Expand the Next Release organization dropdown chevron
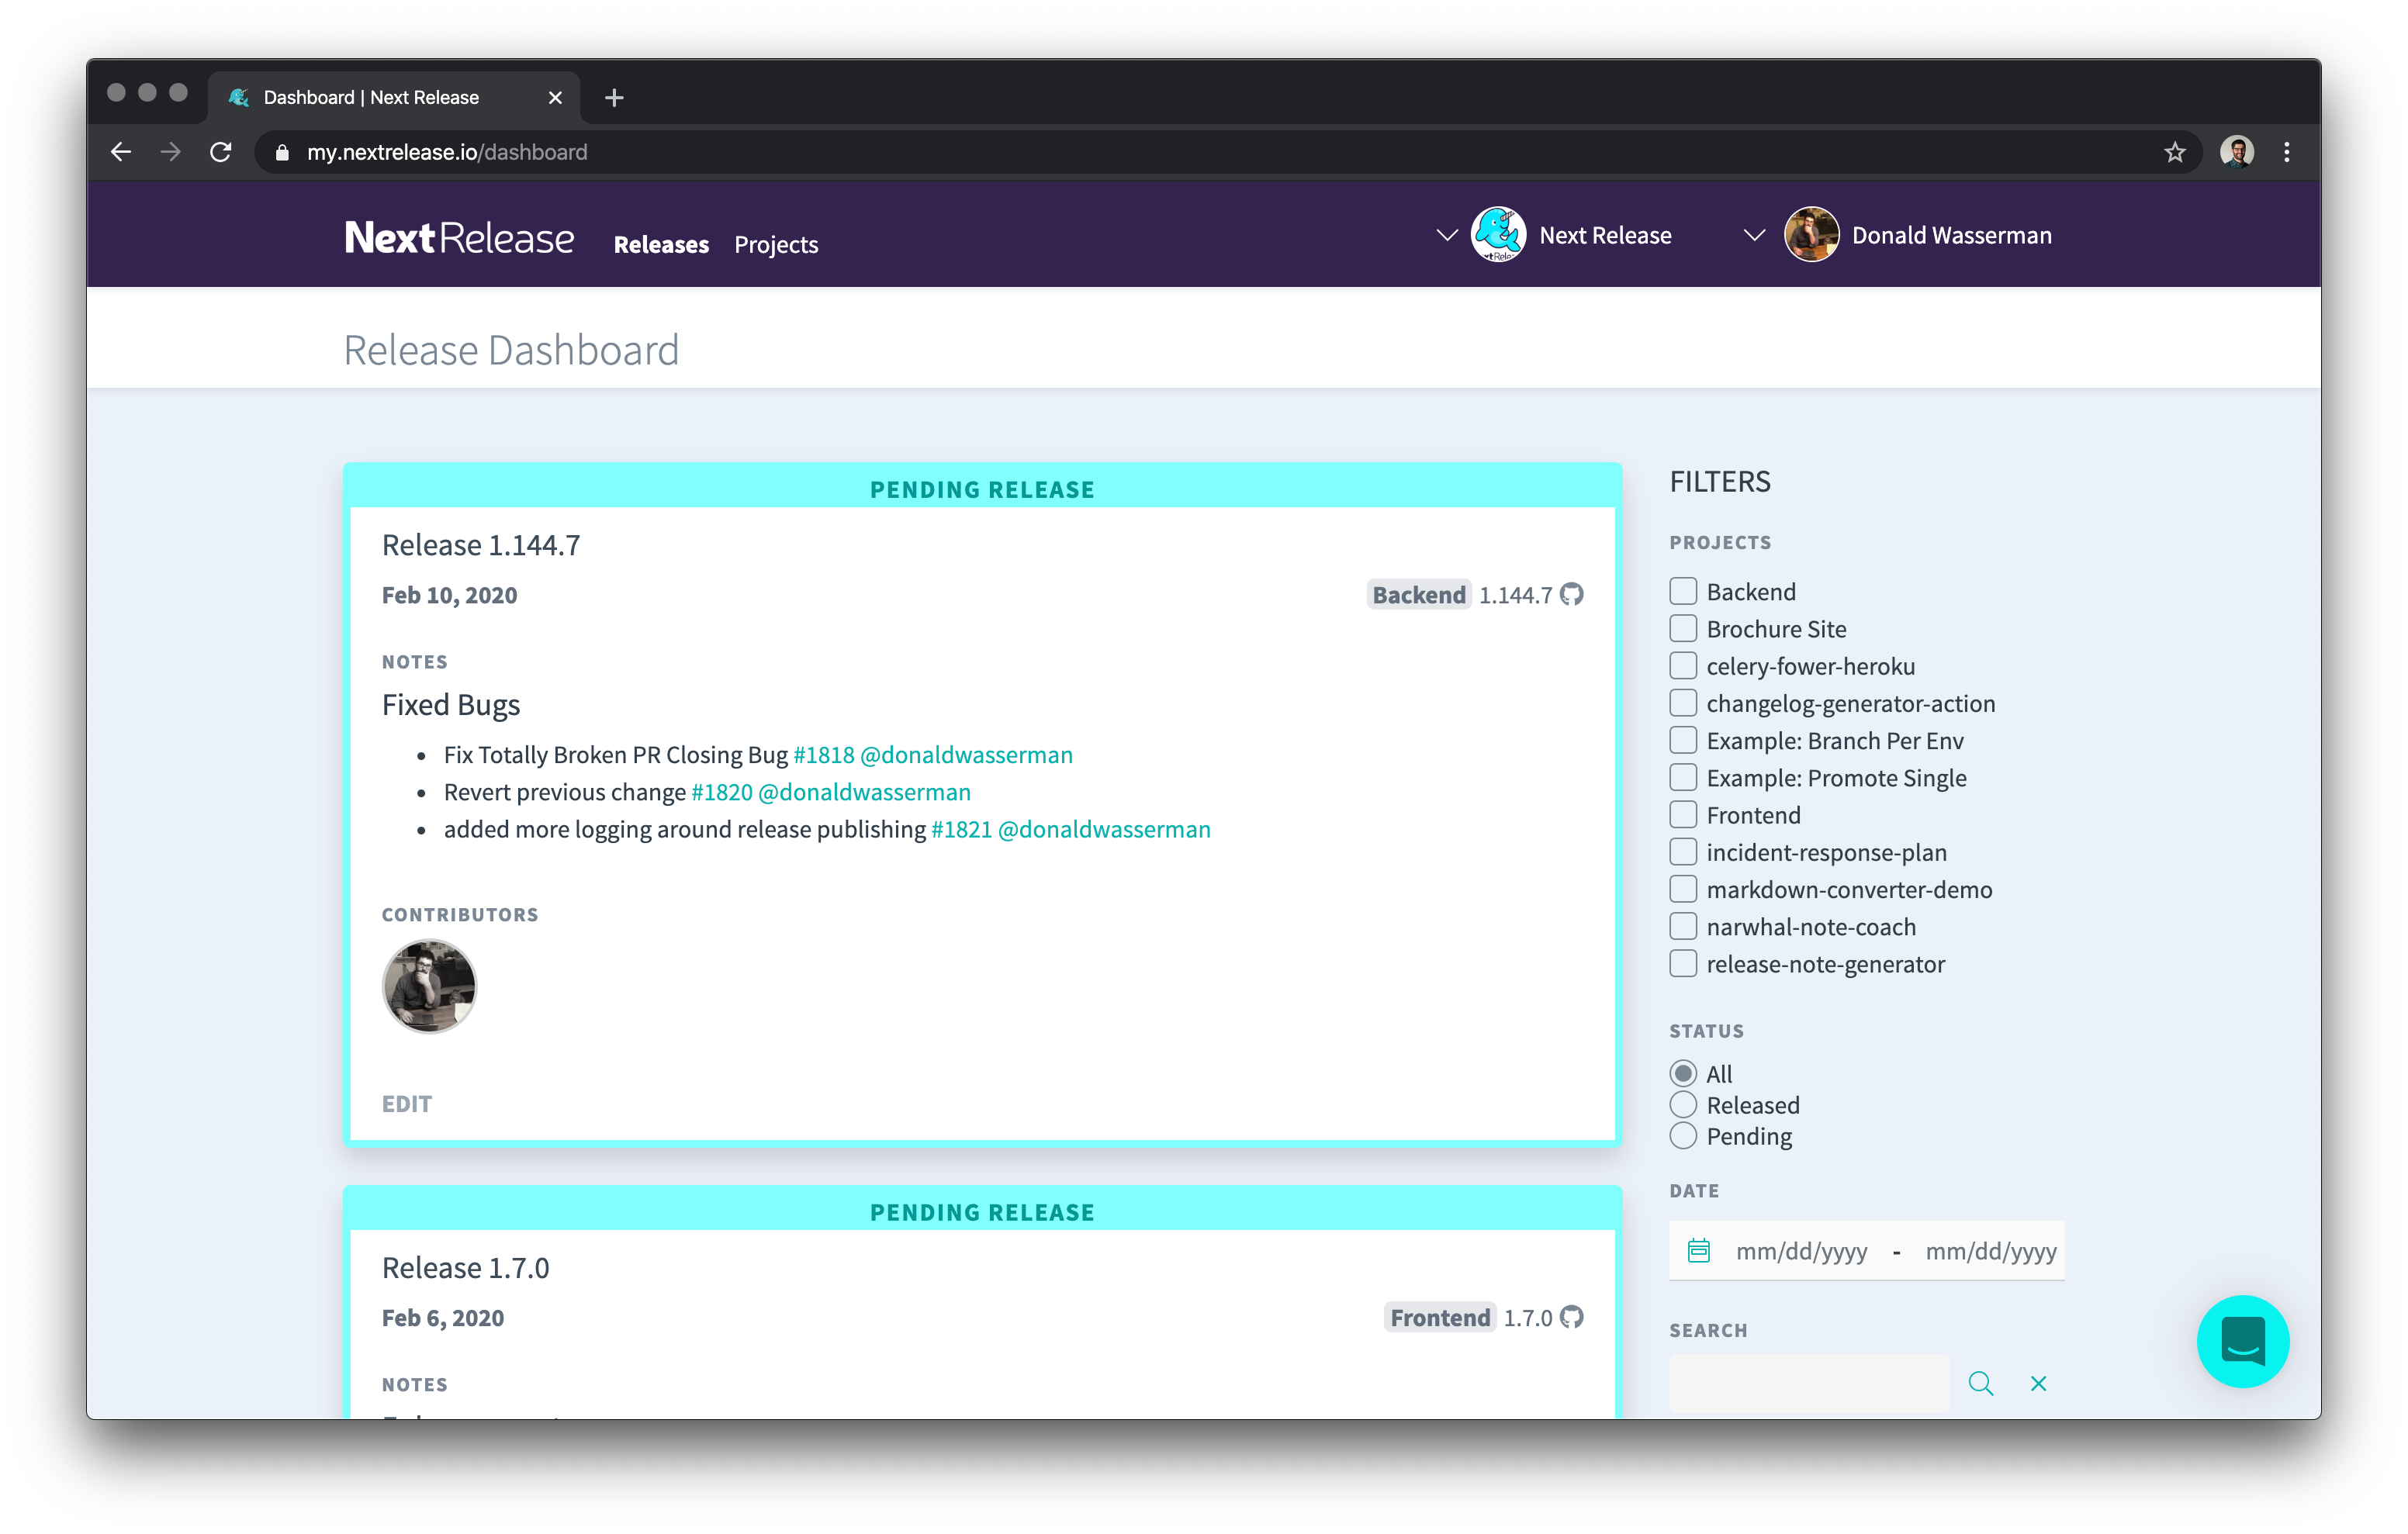Screen dimensions: 2408x1534 click(1446, 235)
